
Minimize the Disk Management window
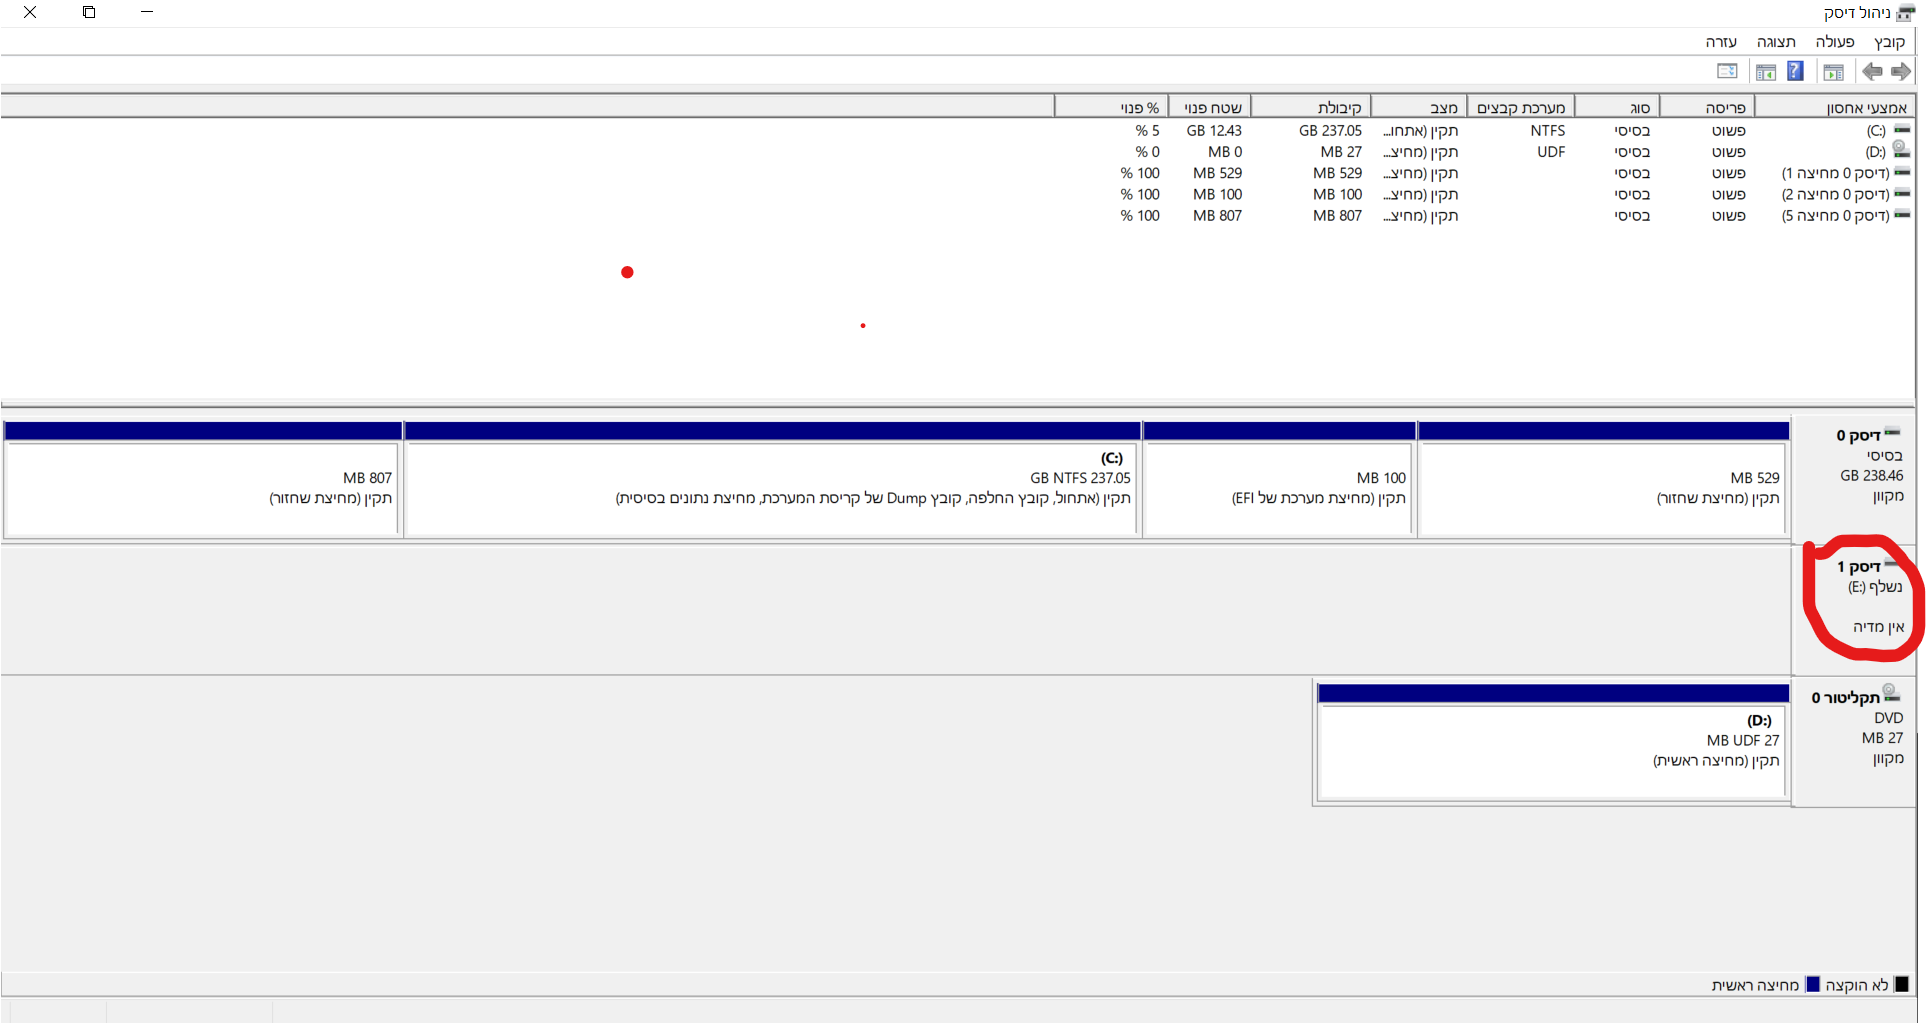pyautogui.click(x=147, y=12)
